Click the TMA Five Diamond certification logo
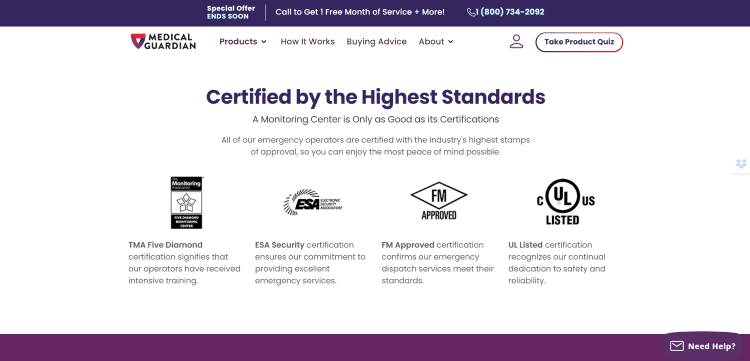Viewport: 750px width, 361px height. coord(187,202)
